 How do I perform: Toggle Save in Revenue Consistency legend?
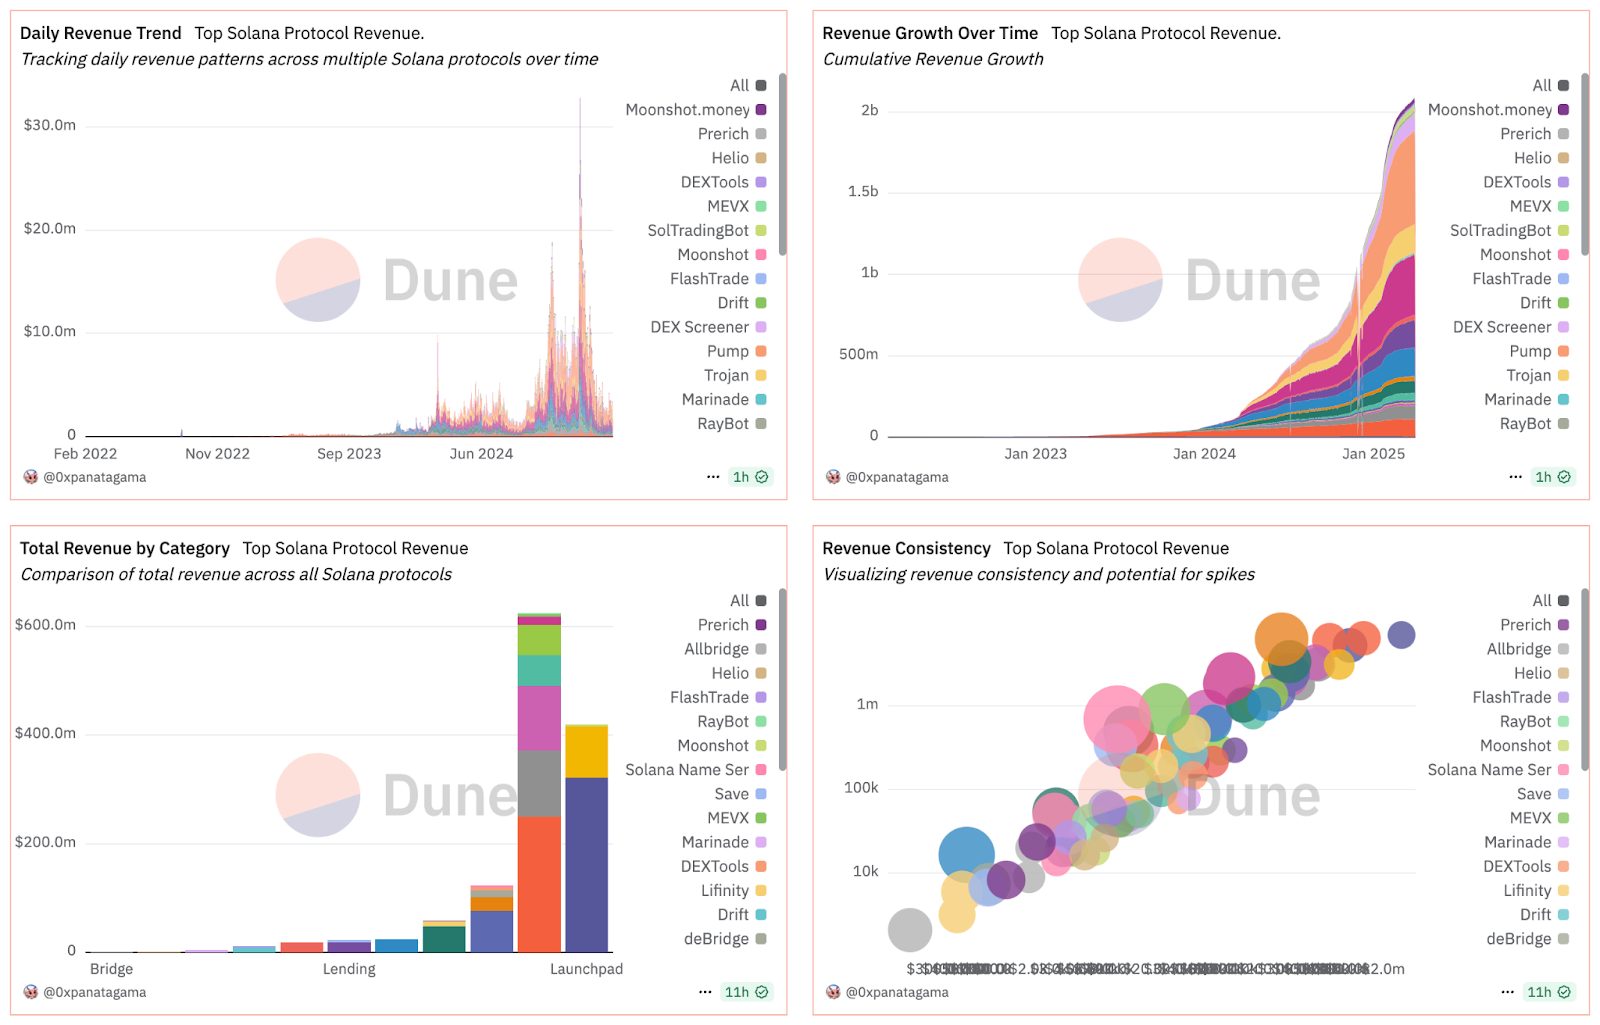1543,794
